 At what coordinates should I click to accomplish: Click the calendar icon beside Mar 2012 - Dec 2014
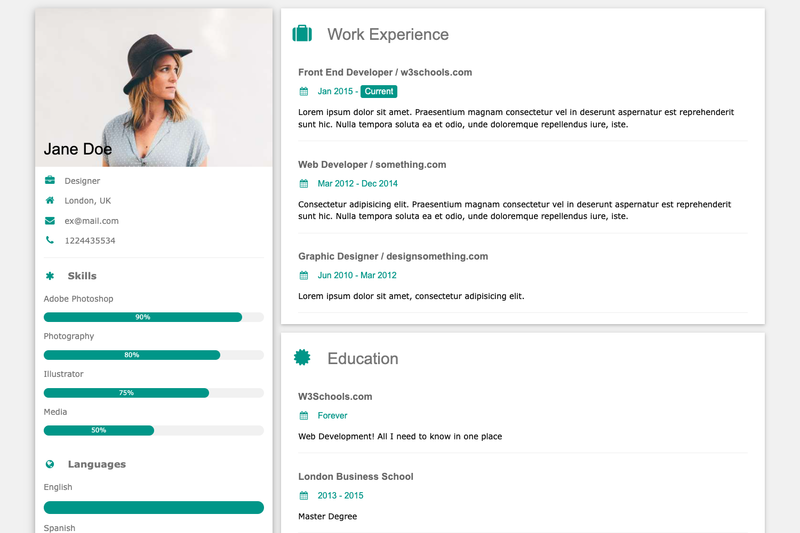coord(304,184)
